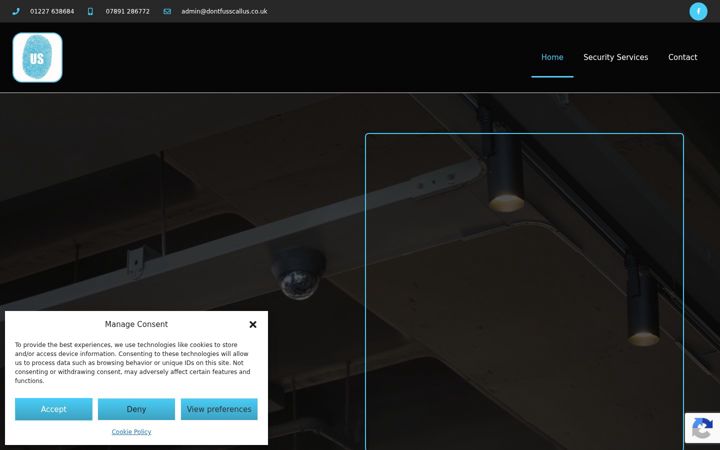Click the email envelope icon
The height and width of the screenshot is (450, 720).
167,11
